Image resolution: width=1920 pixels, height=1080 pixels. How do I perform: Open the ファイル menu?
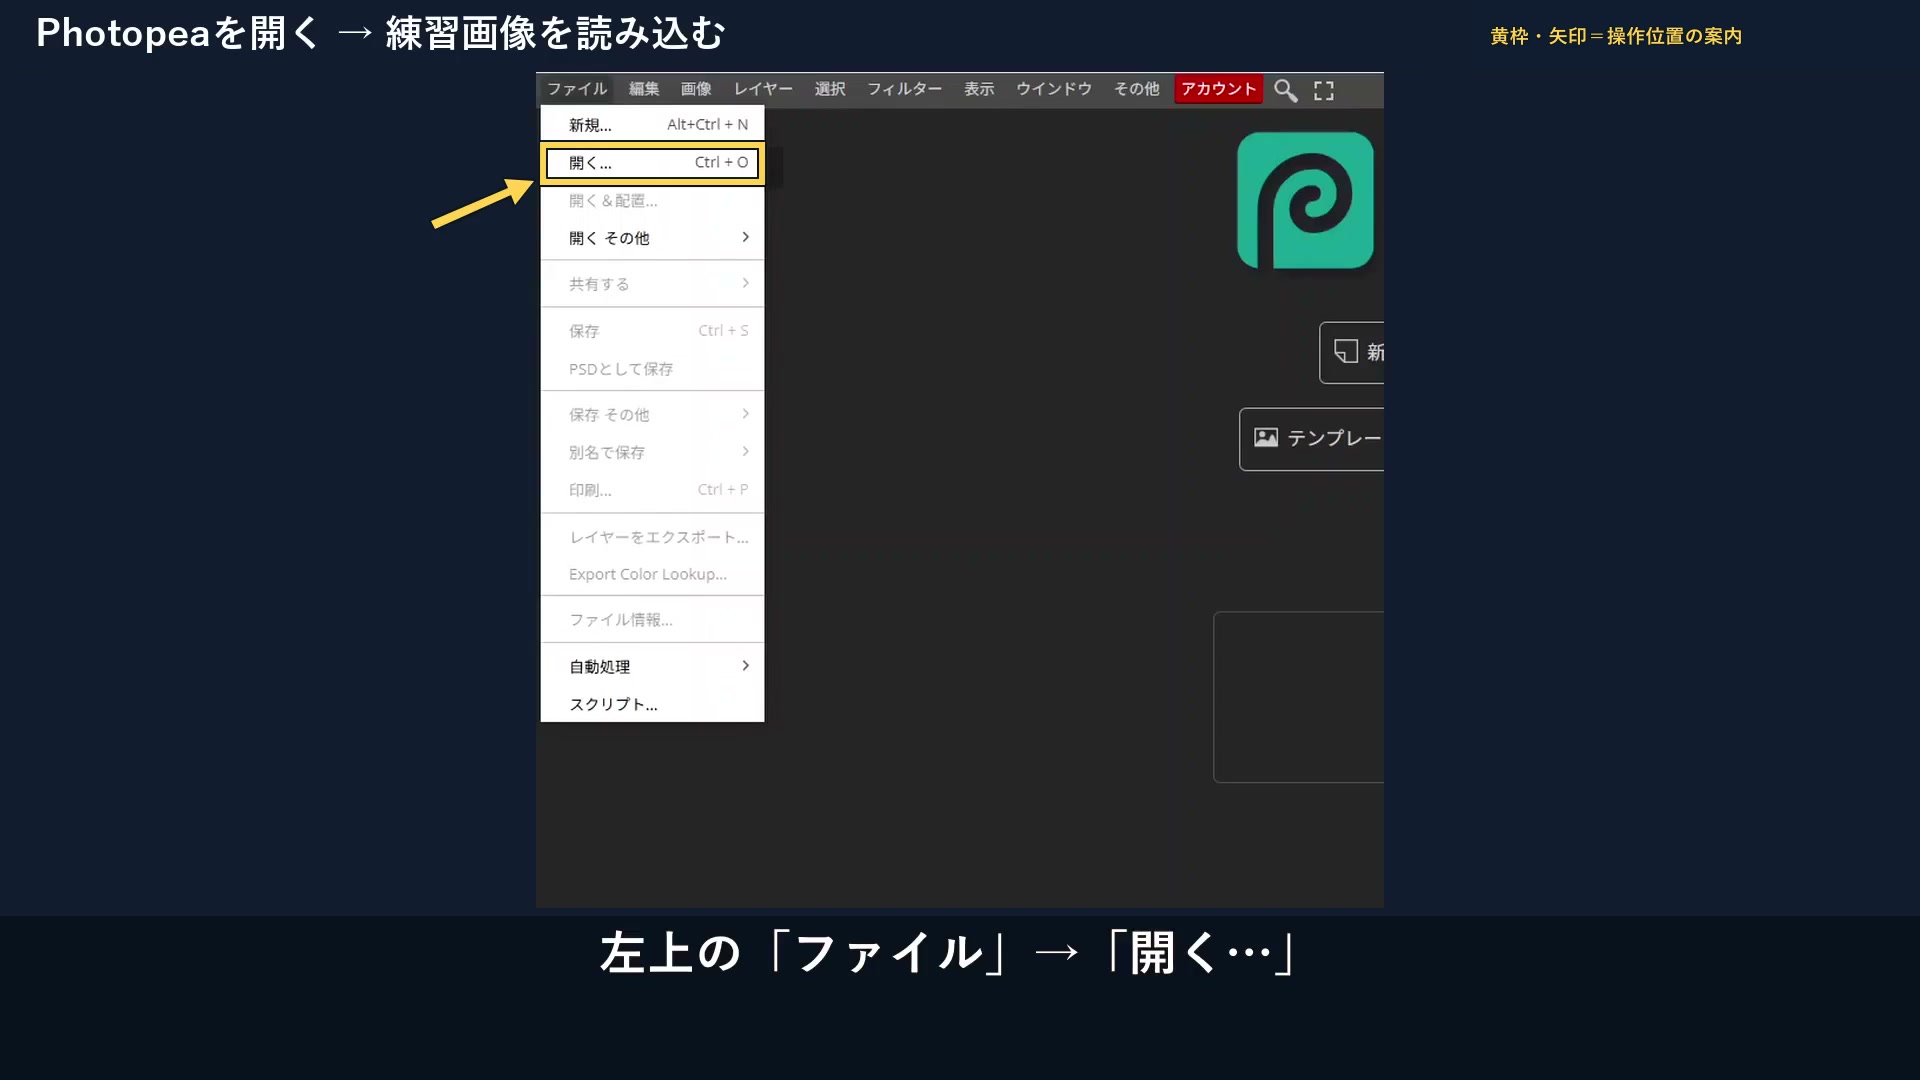coord(577,89)
